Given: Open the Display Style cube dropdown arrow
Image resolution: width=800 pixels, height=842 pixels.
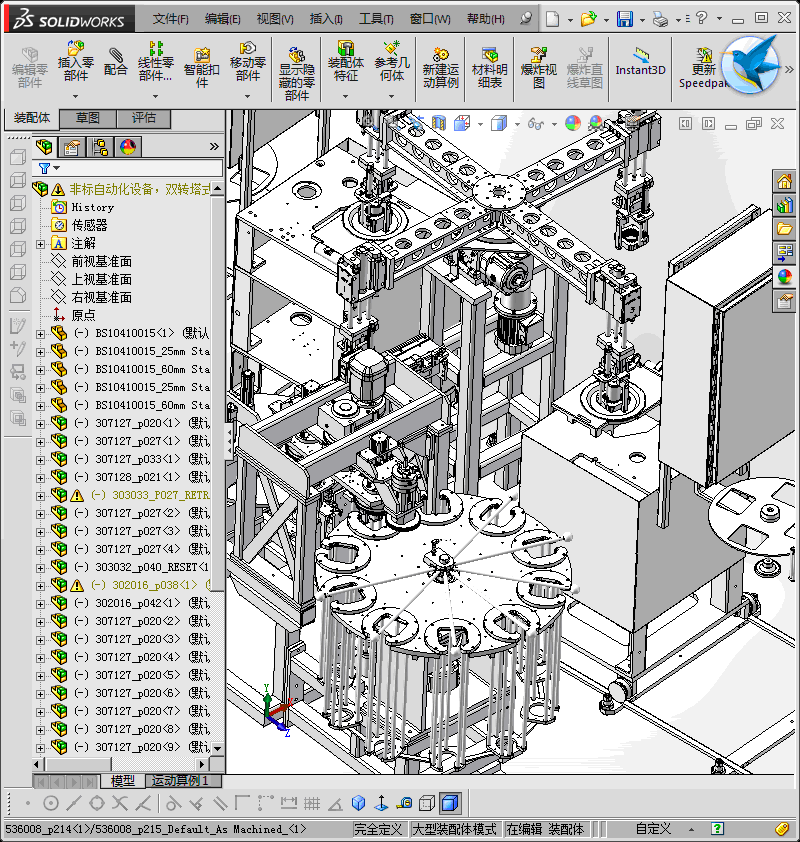Looking at the screenshot, I should pos(517,124).
